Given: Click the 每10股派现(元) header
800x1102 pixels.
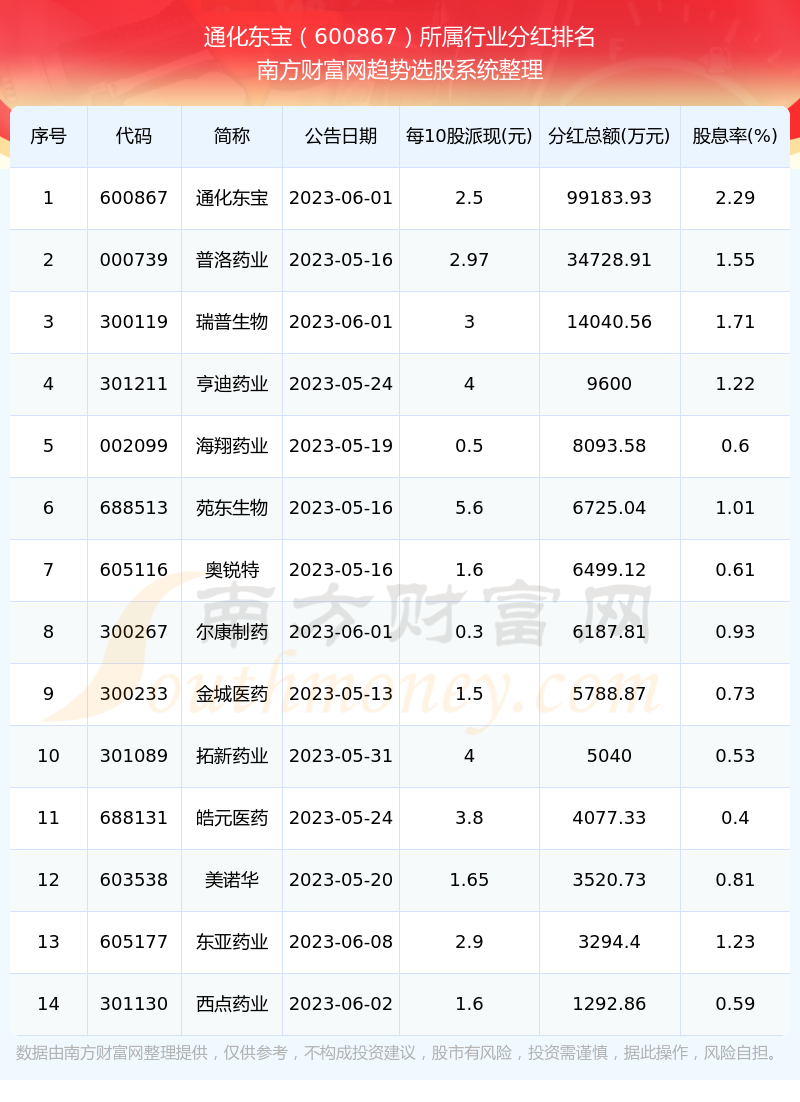Looking at the screenshot, I should tap(468, 136).
